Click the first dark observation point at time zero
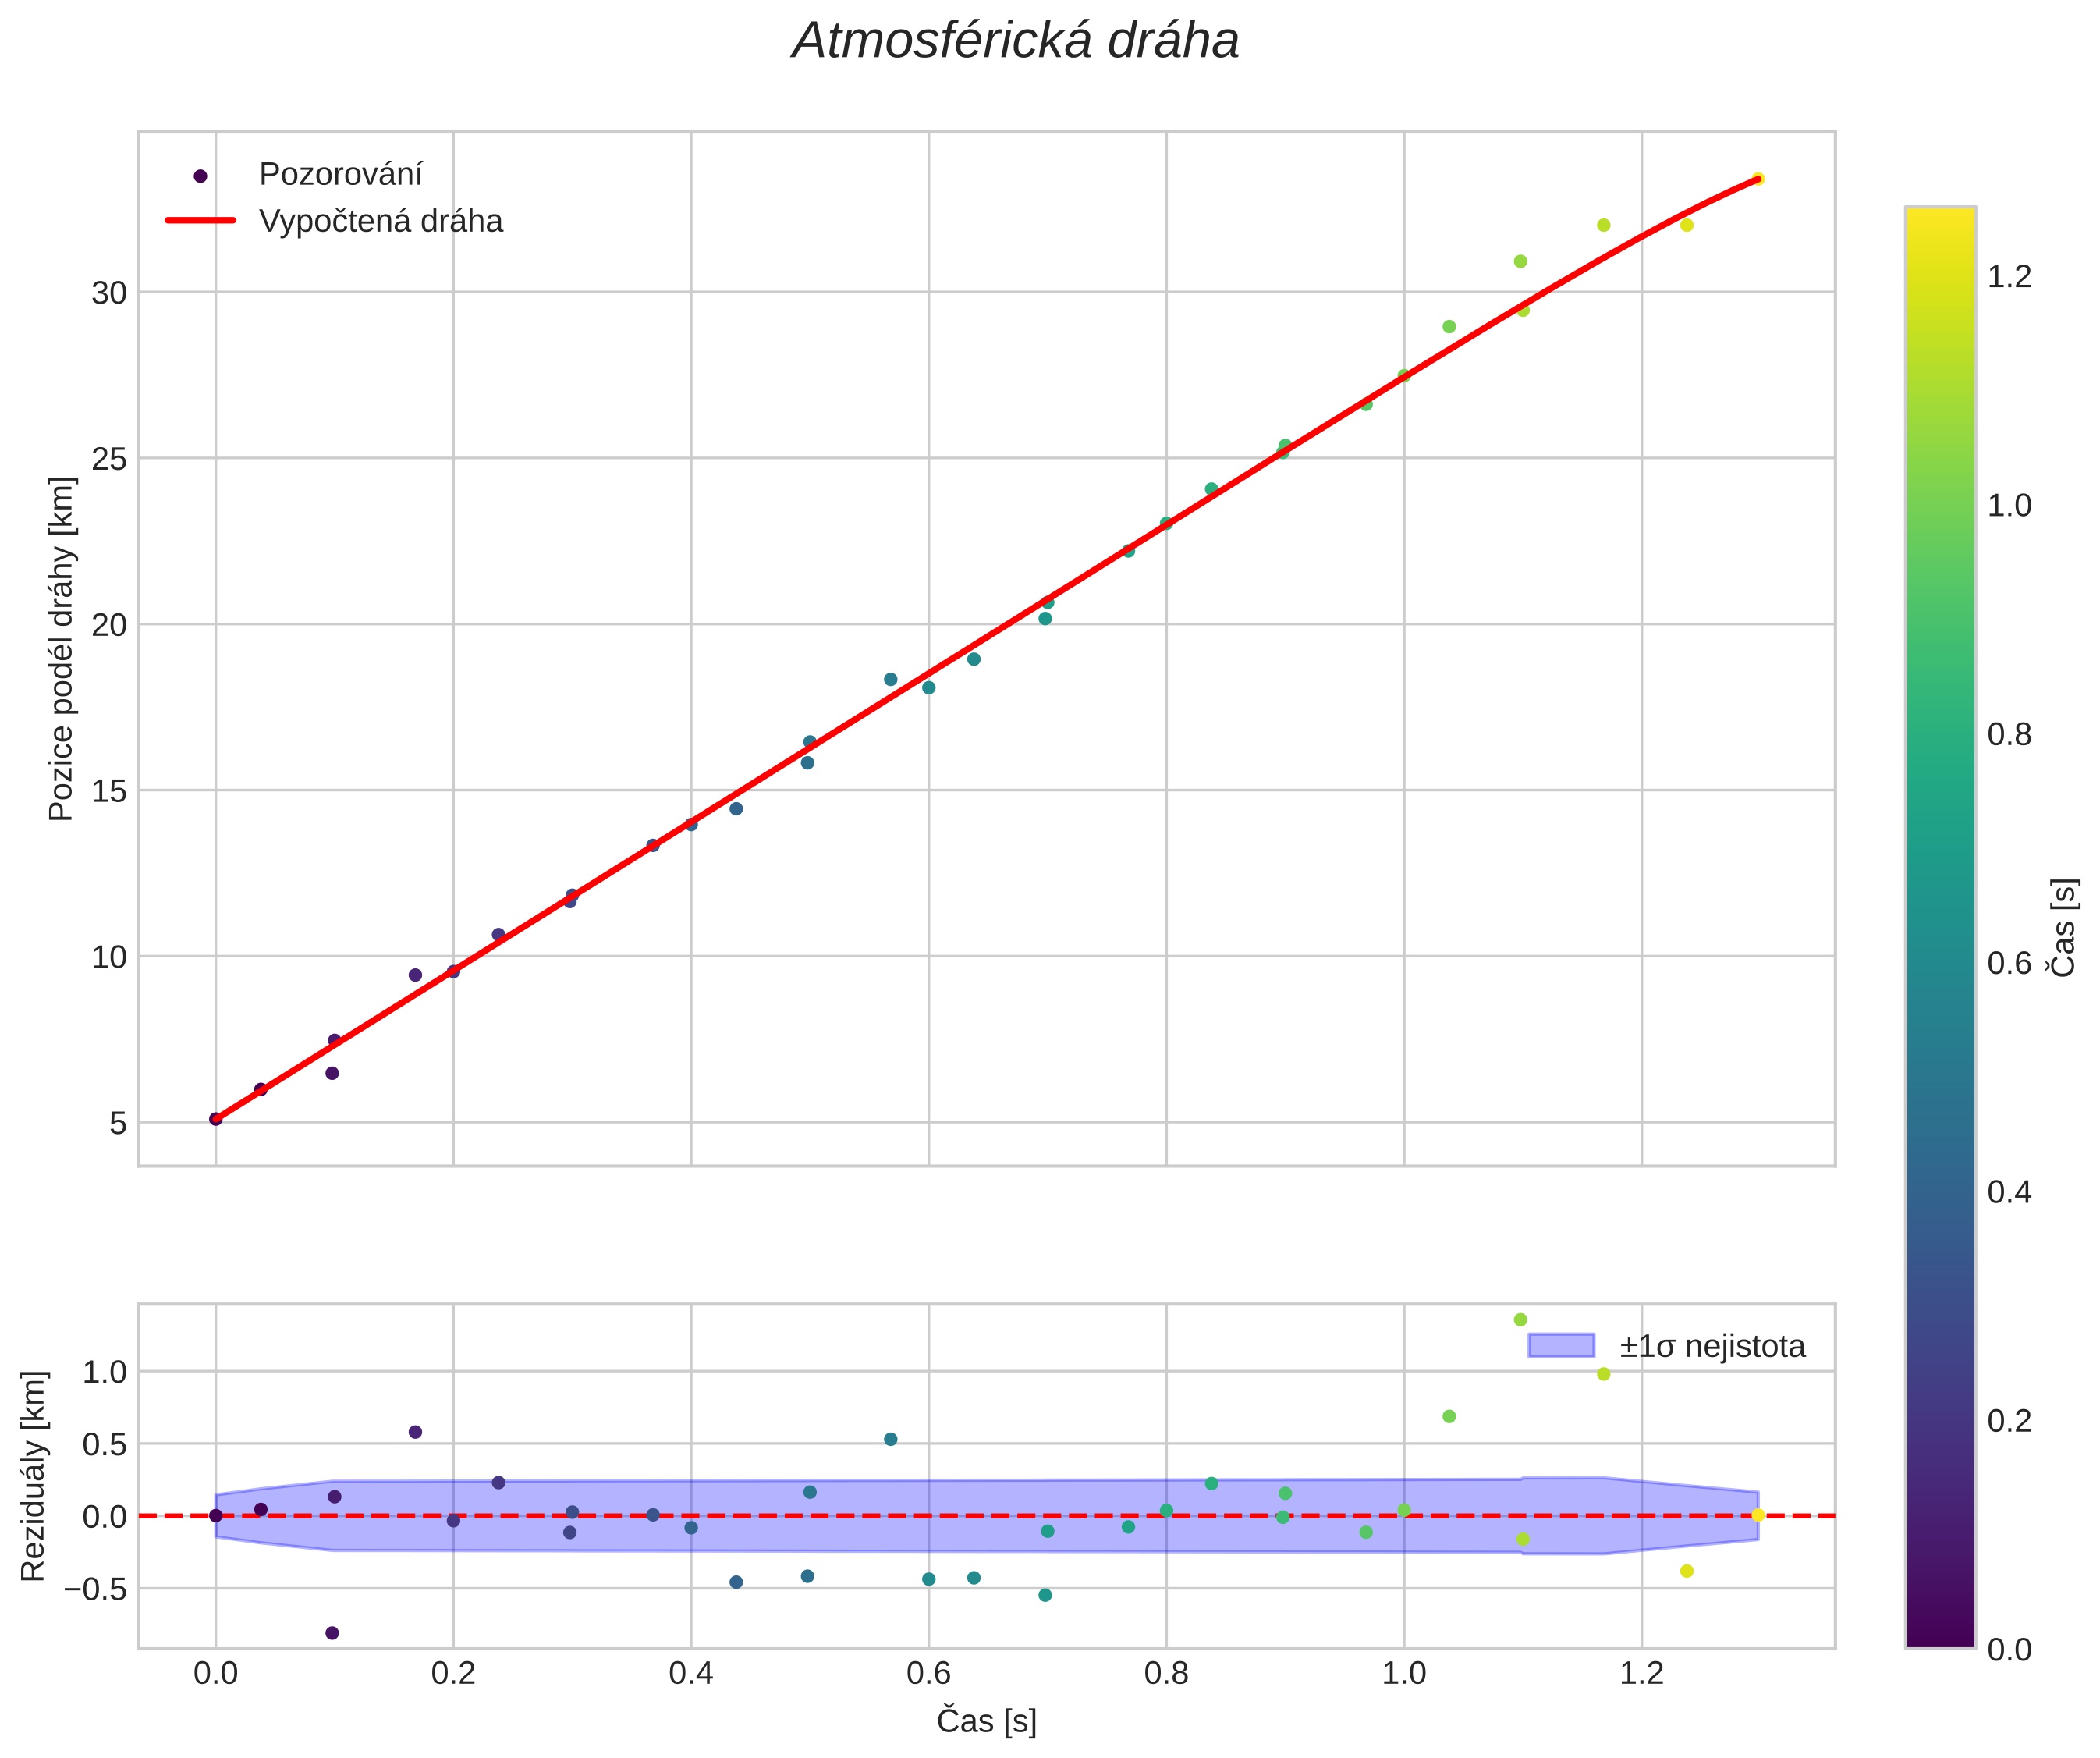2100x1758 pixels. [215, 1119]
